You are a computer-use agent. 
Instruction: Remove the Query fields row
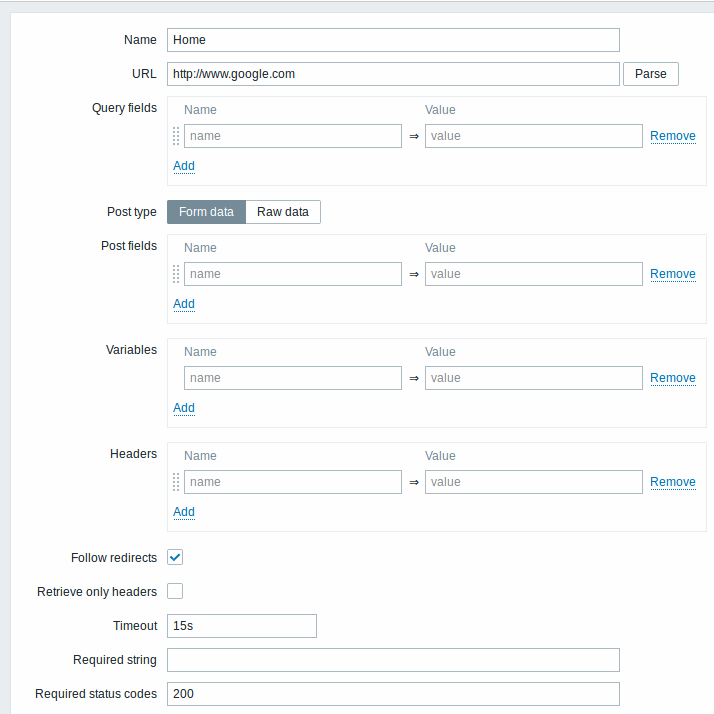click(673, 136)
